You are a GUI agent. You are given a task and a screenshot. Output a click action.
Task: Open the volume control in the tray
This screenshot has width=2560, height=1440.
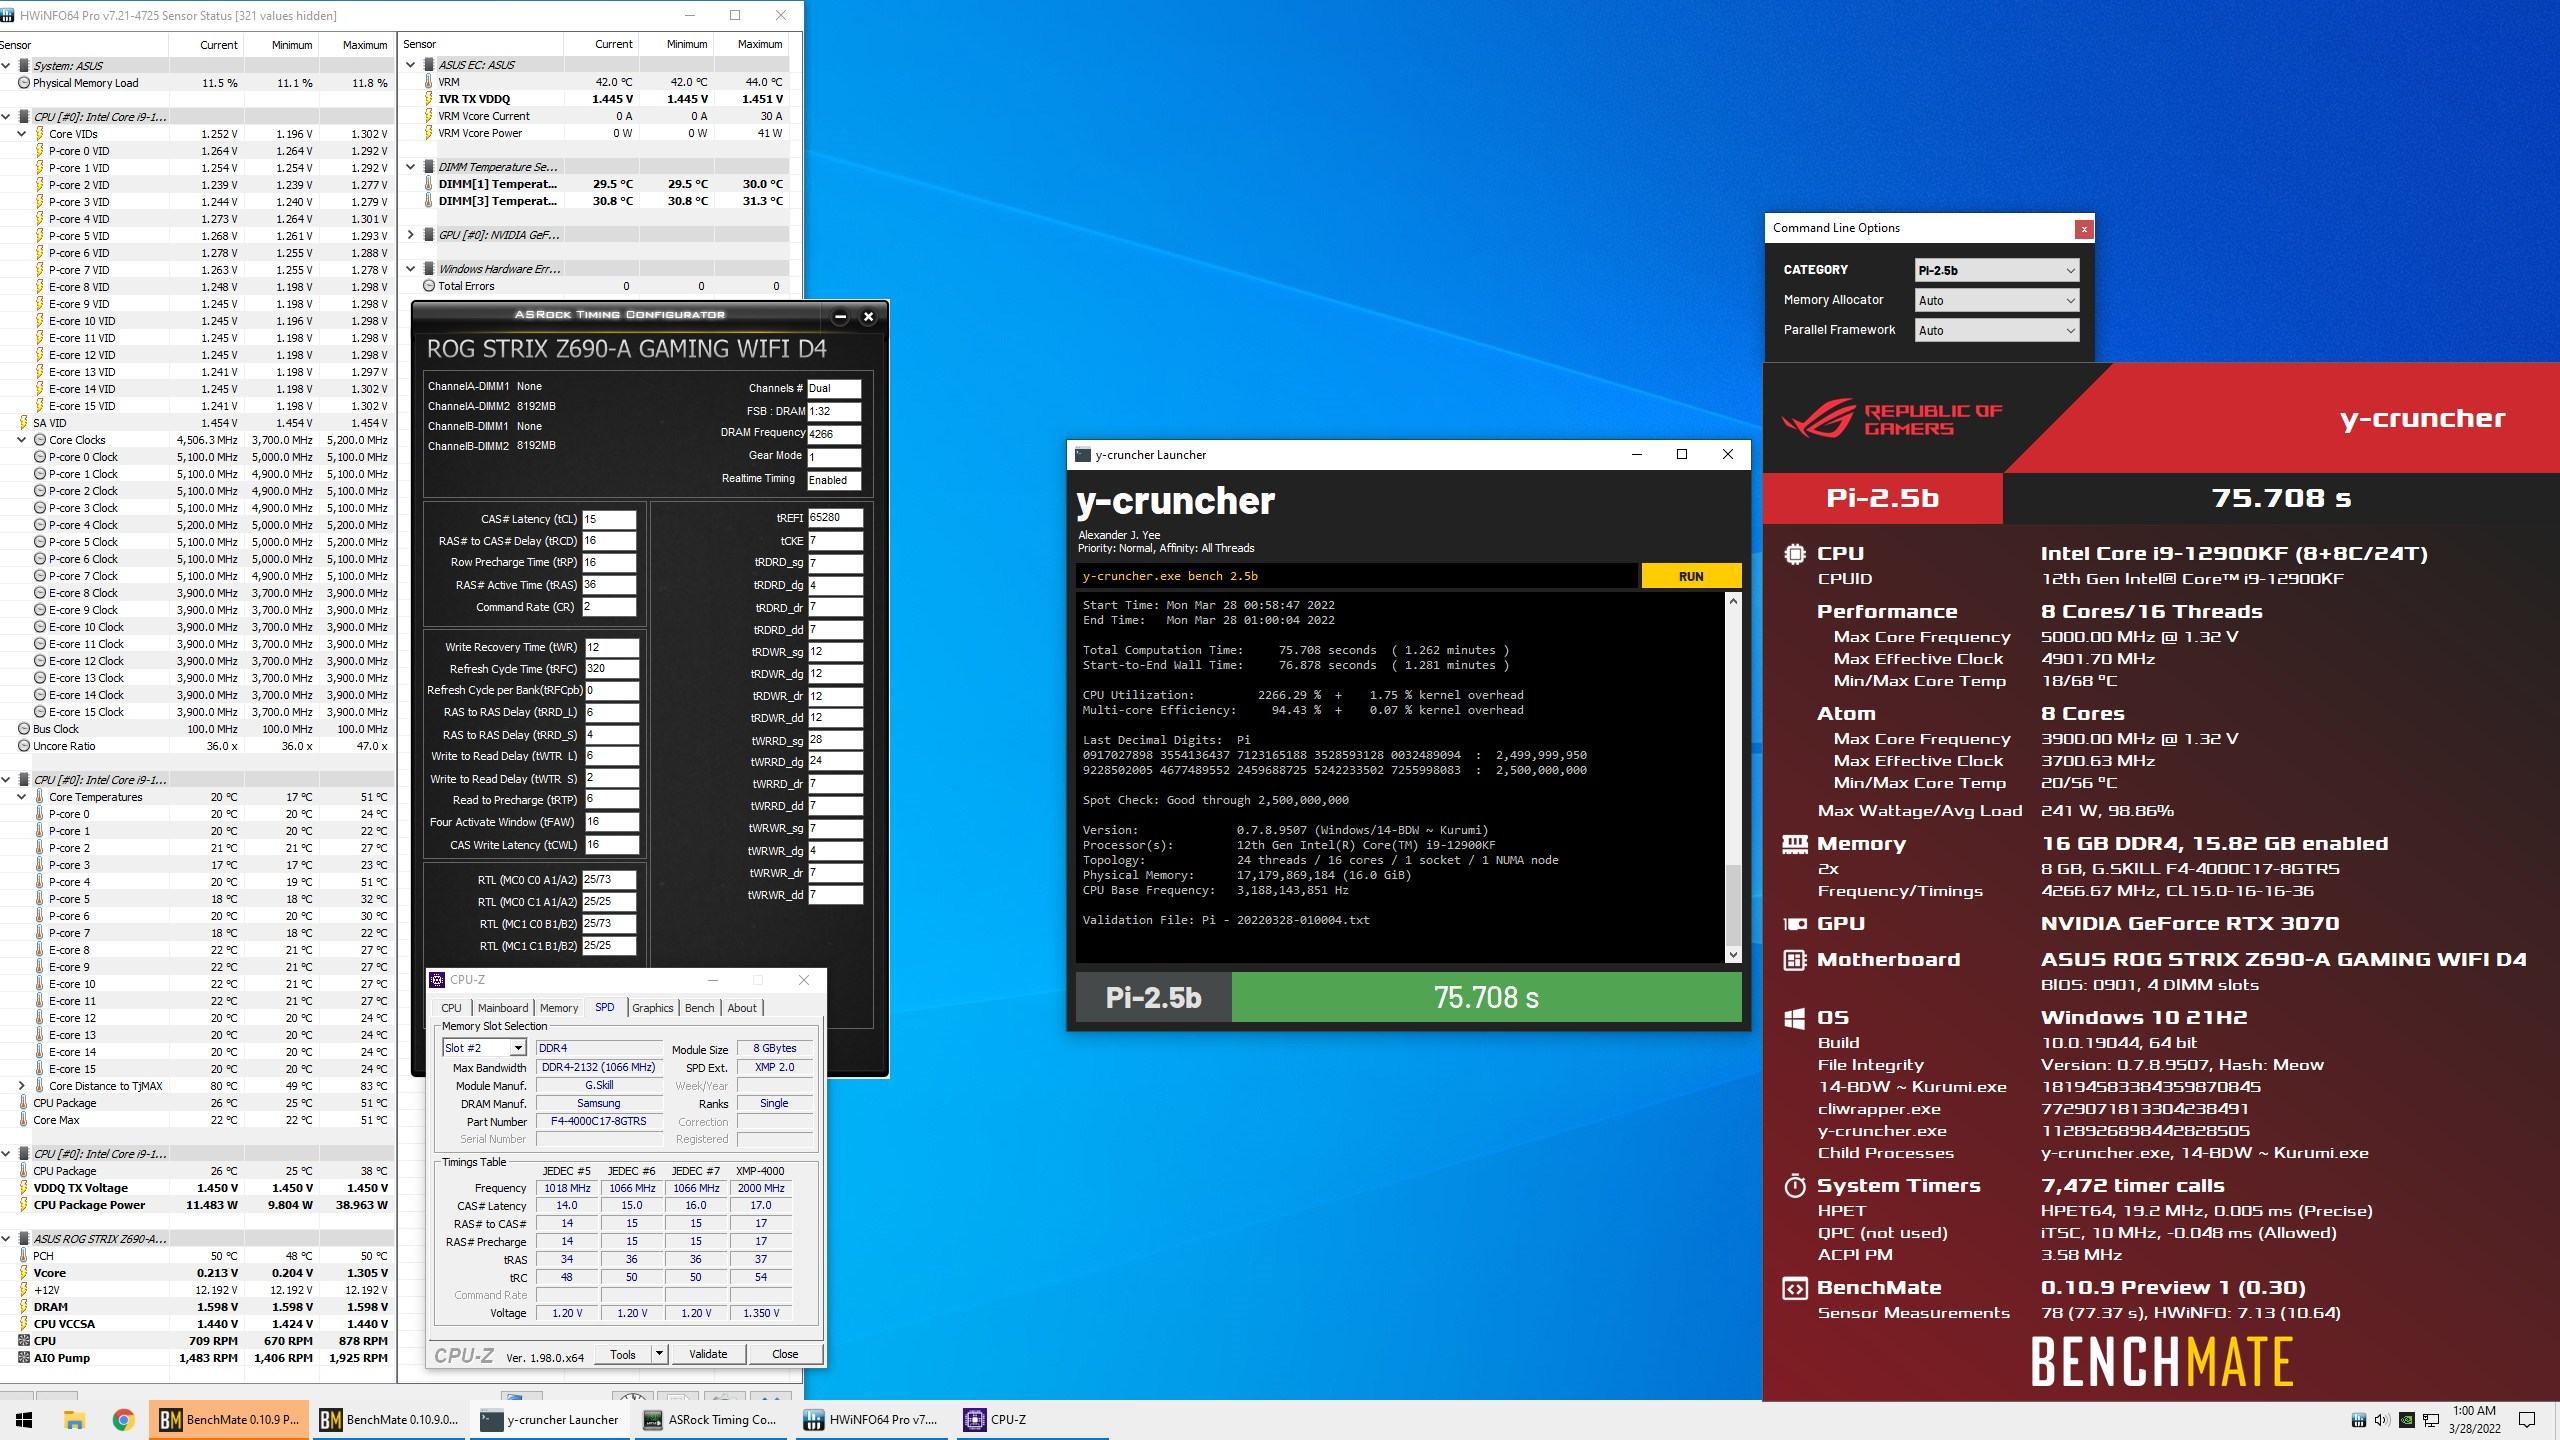coord(2381,1420)
